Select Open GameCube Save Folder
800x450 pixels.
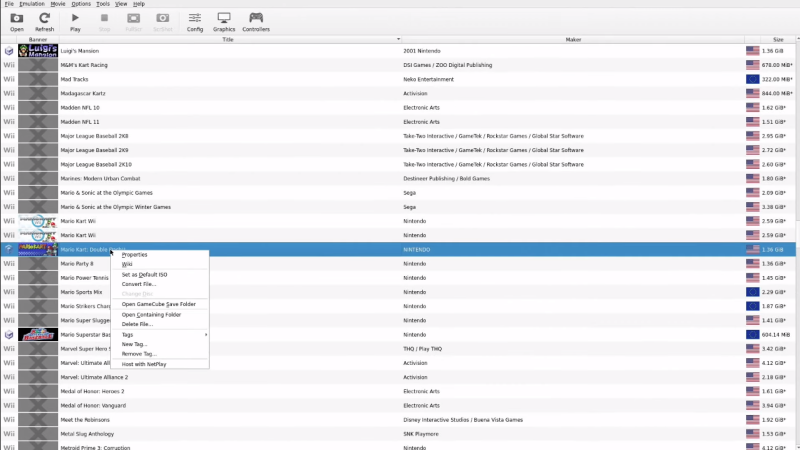(160, 304)
